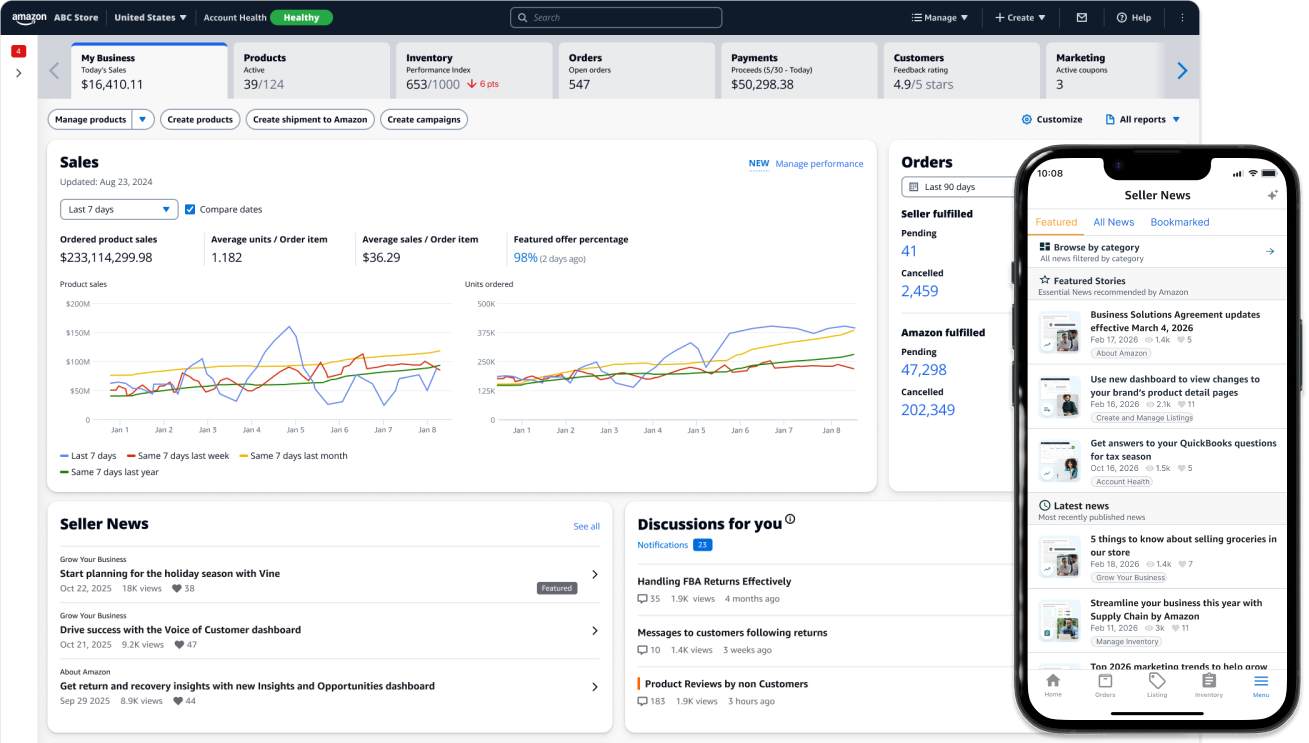Open the Manage performance link
This screenshot has width=1309, height=743.
[819, 164]
